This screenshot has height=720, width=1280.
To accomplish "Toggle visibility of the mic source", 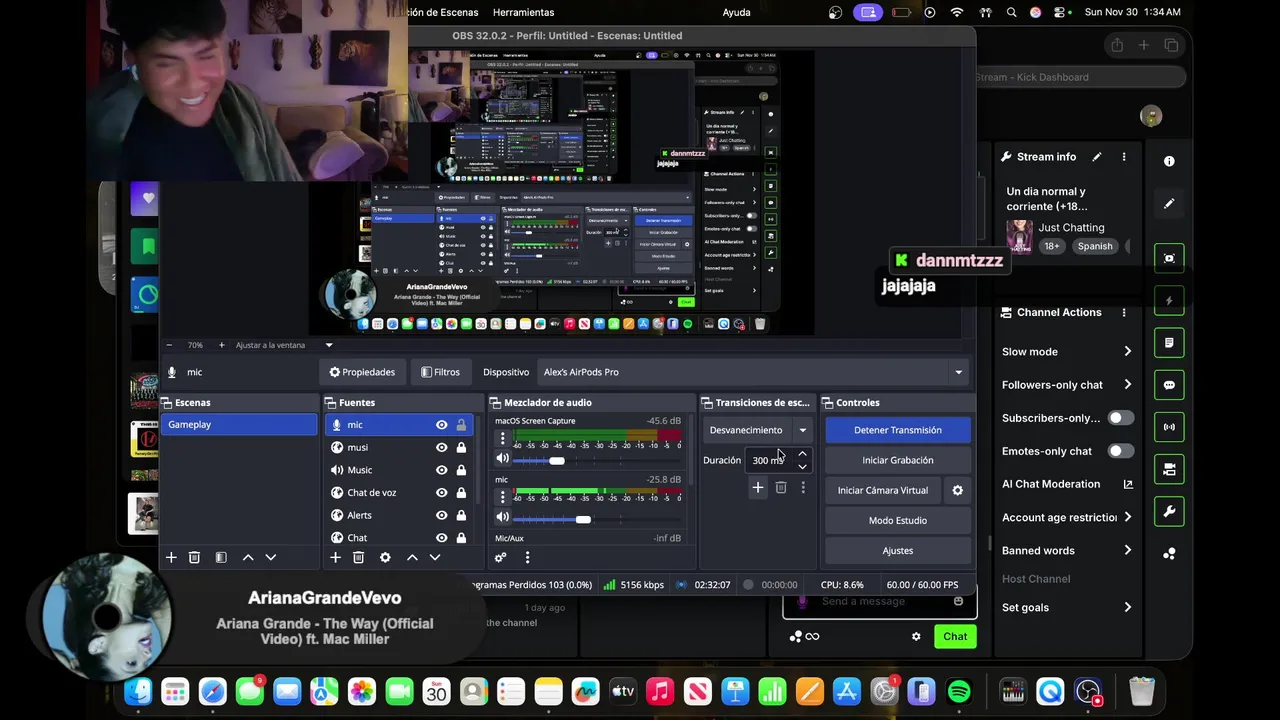I will tap(441, 425).
